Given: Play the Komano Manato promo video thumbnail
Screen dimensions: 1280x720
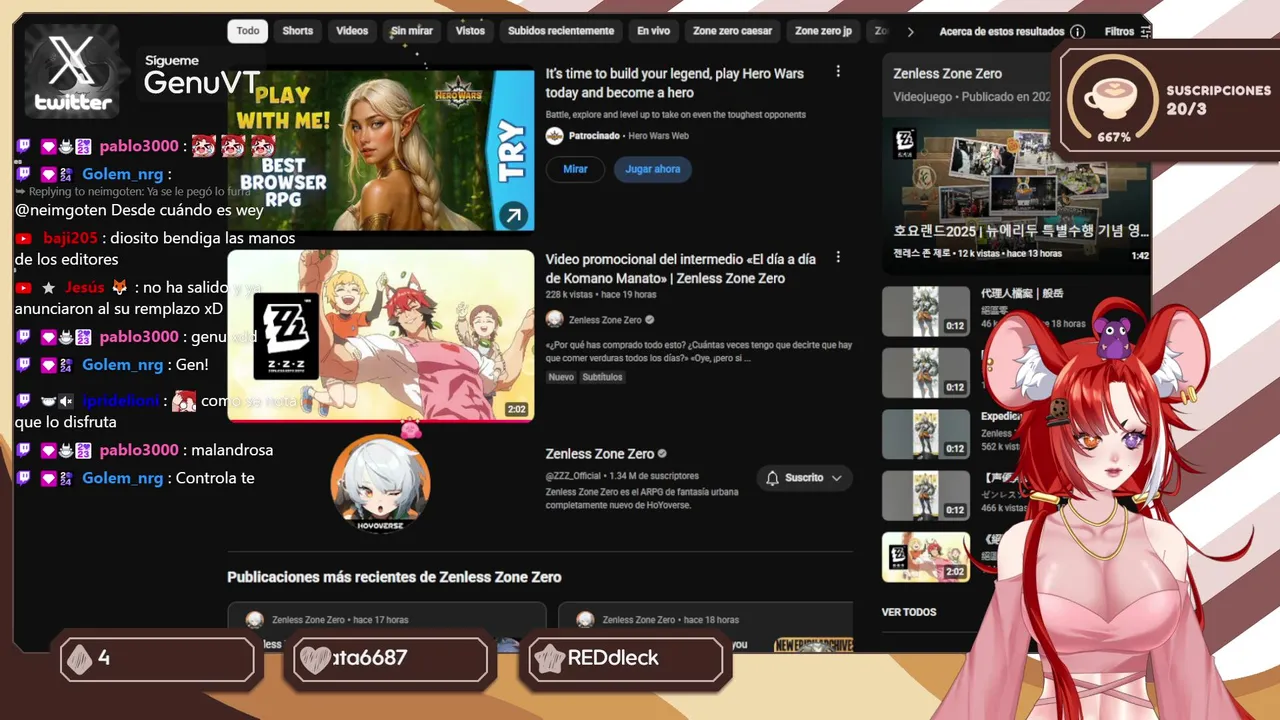Looking at the screenshot, I should [x=381, y=336].
